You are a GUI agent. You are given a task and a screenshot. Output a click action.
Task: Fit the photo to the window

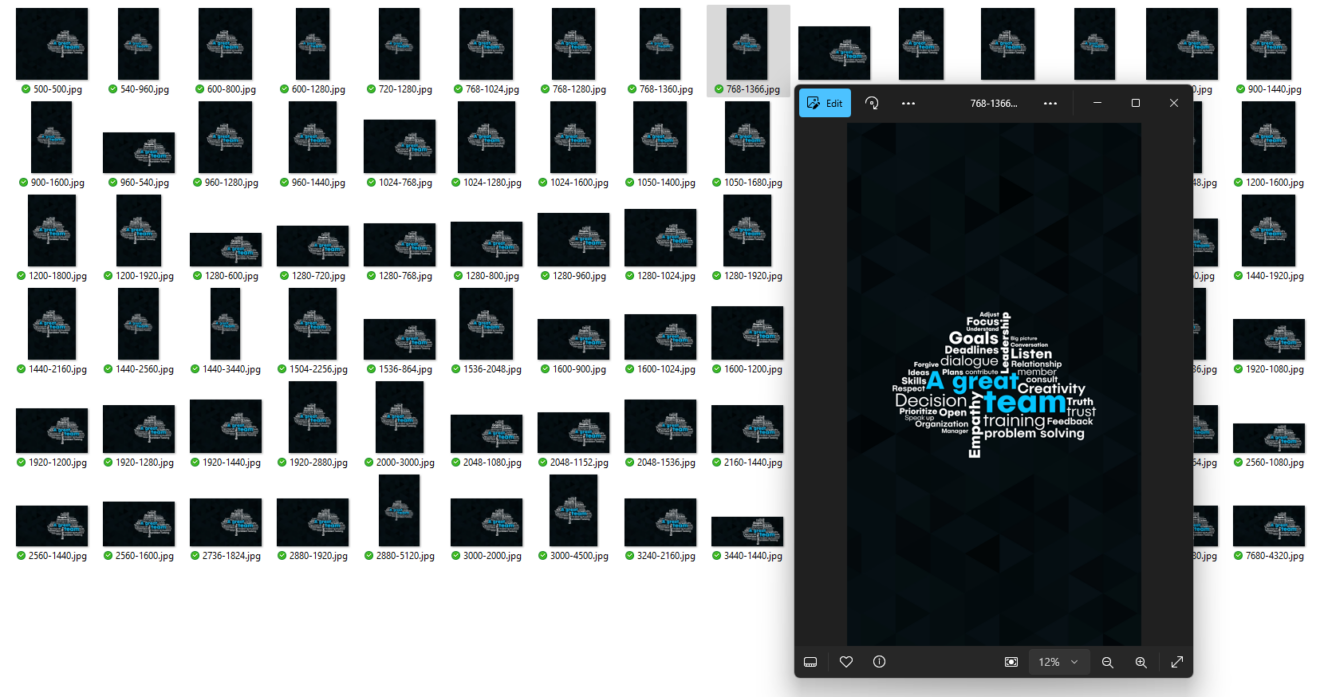coord(1010,661)
